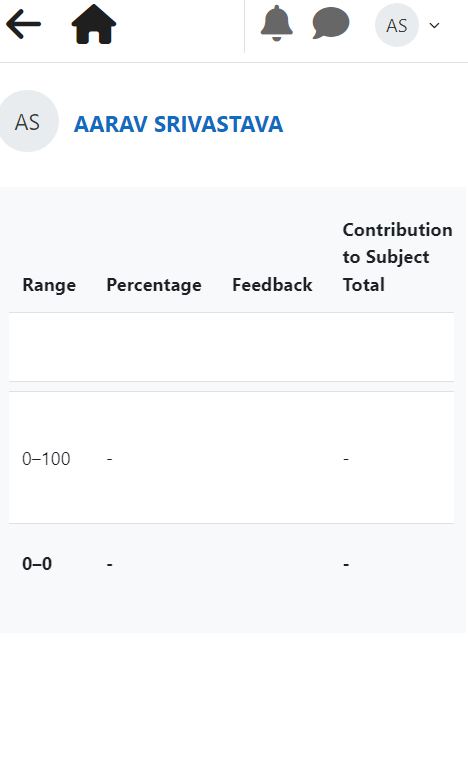Click the 0–100 range cell
Viewport: 468px width, 781px height.
coord(46,458)
